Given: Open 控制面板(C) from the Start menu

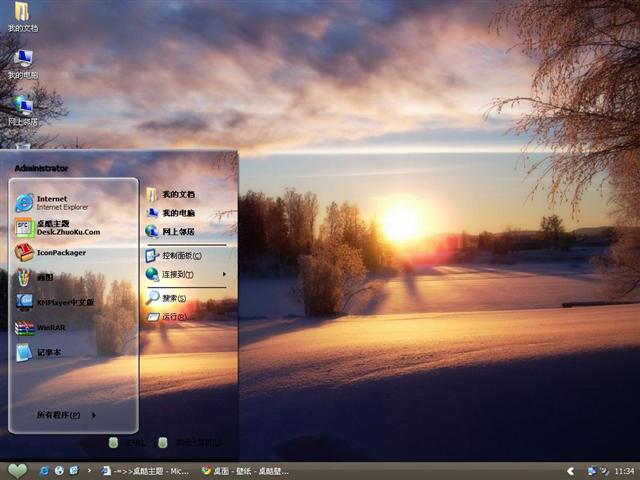Looking at the screenshot, I should [x=180, y=255].
